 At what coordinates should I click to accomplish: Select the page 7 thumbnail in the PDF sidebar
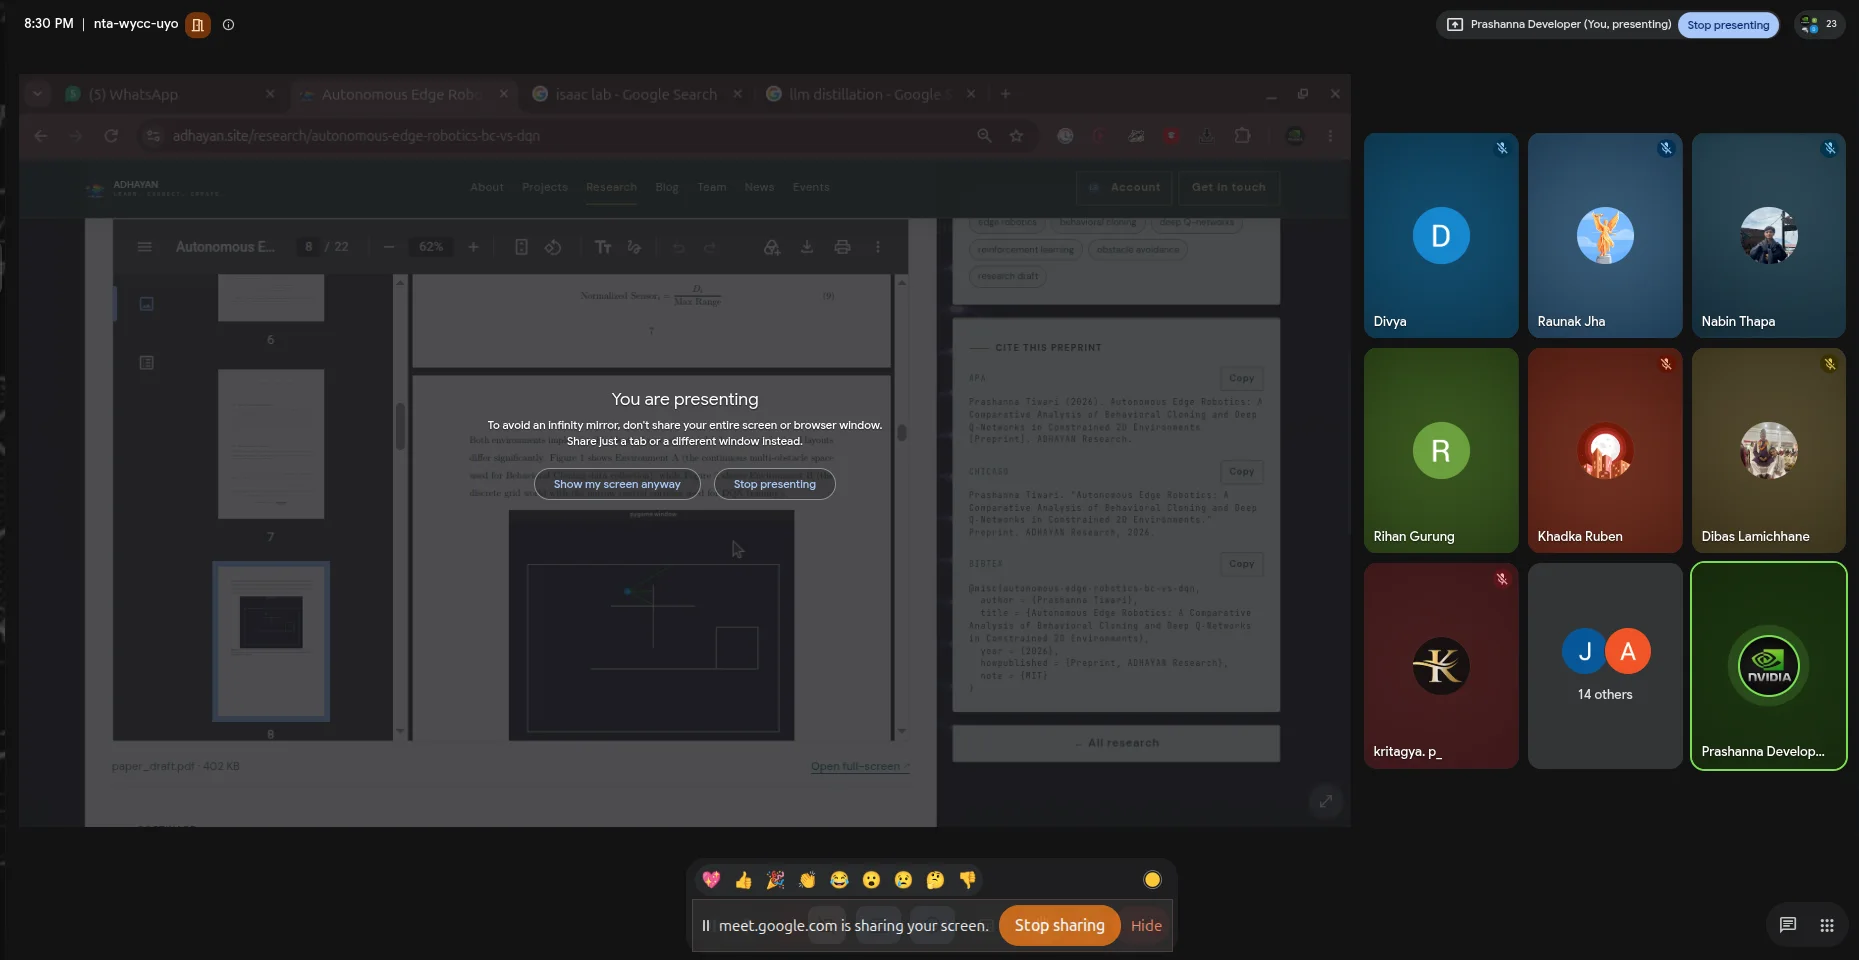pos(271,444)
